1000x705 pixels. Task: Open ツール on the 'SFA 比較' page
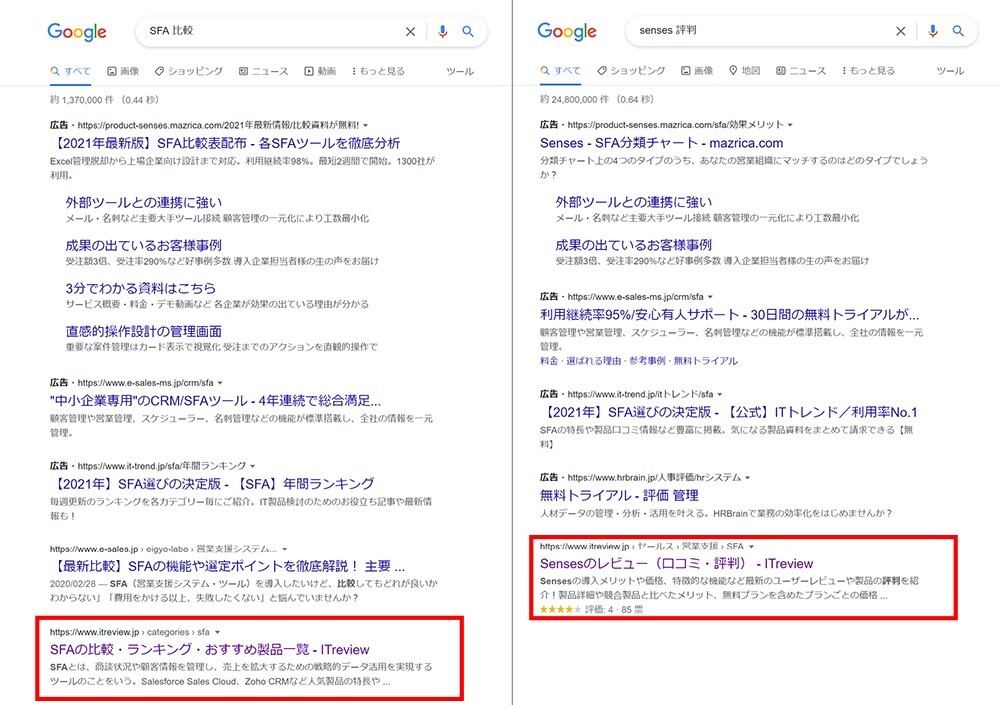click(x=460, y=71)
